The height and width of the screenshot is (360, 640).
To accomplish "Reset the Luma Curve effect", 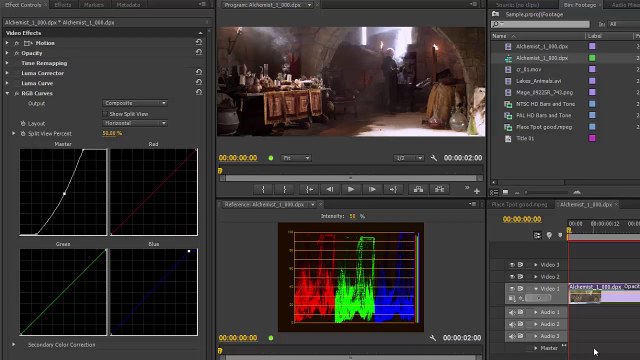I will click(199, 82).
